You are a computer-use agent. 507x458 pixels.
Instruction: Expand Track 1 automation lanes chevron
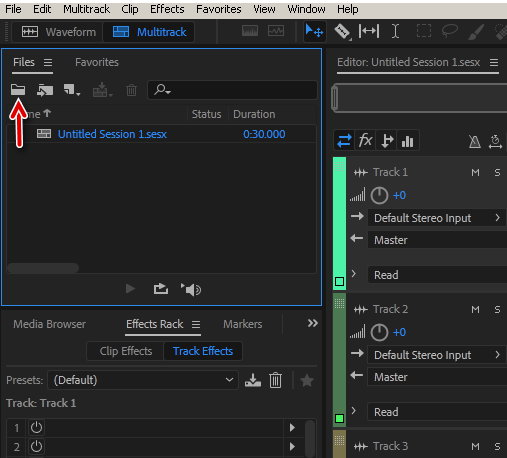[x=354, y=274]
